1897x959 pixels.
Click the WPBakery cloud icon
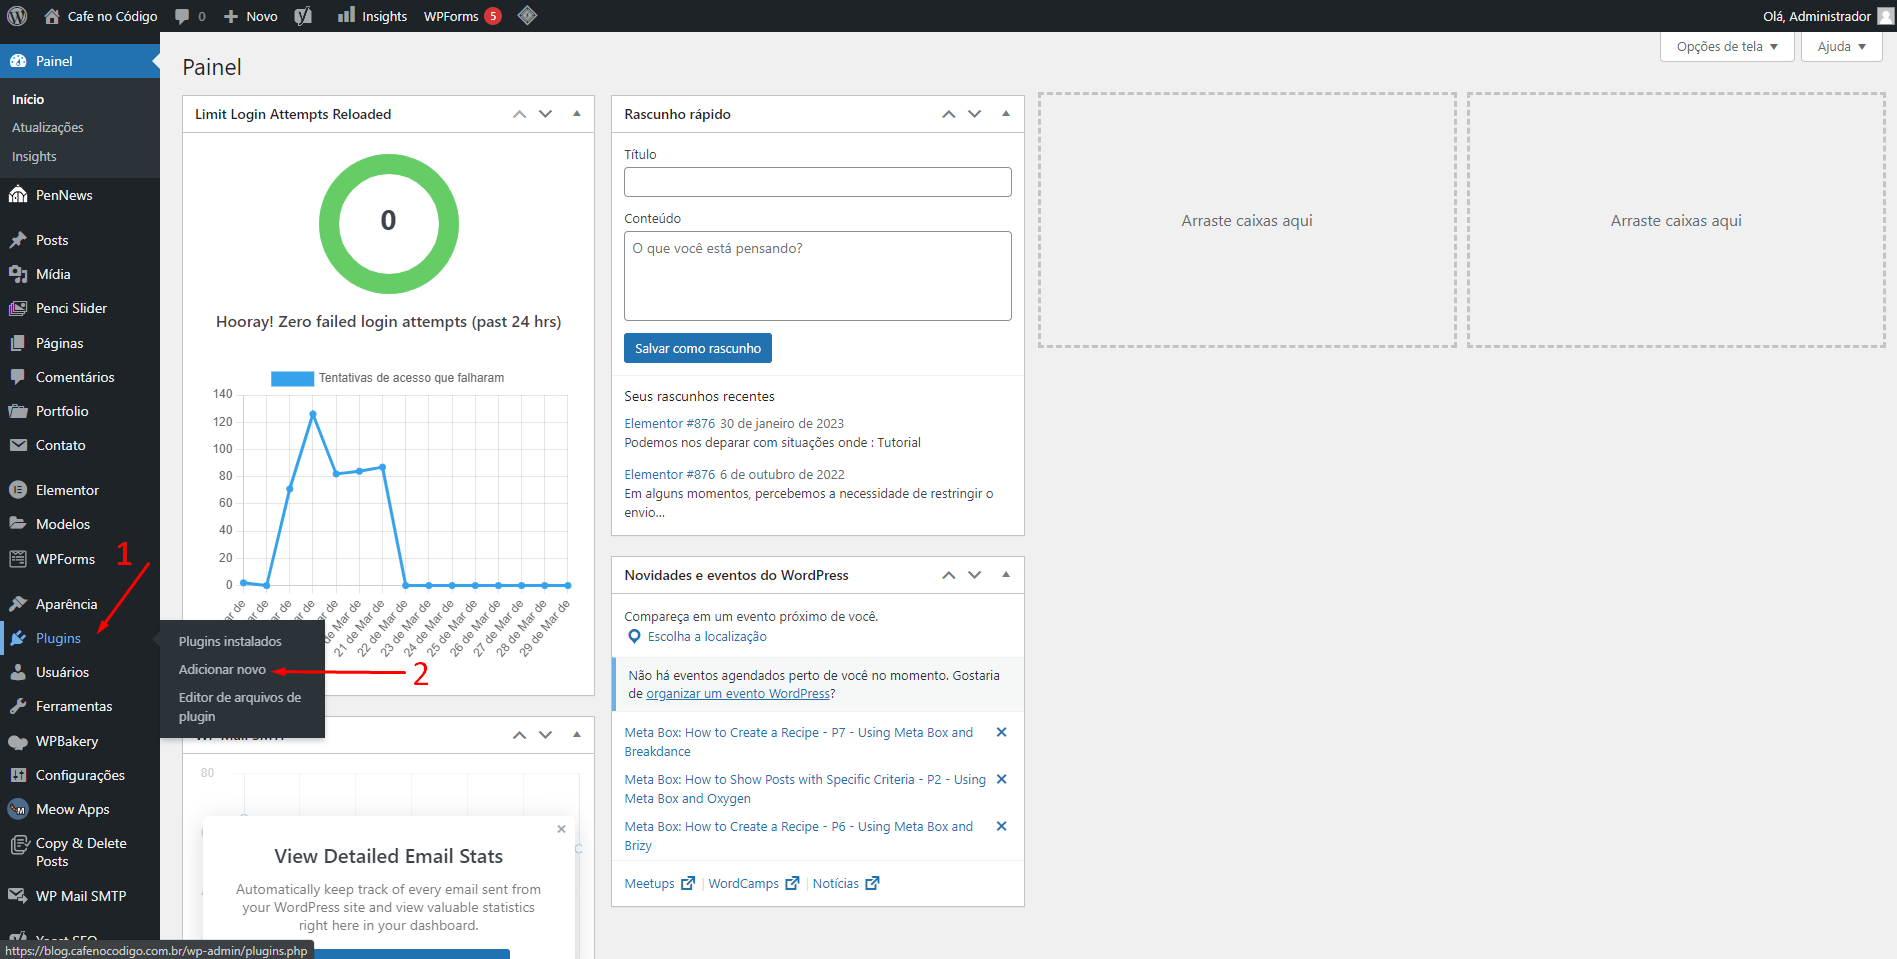(x=18, y=741)
